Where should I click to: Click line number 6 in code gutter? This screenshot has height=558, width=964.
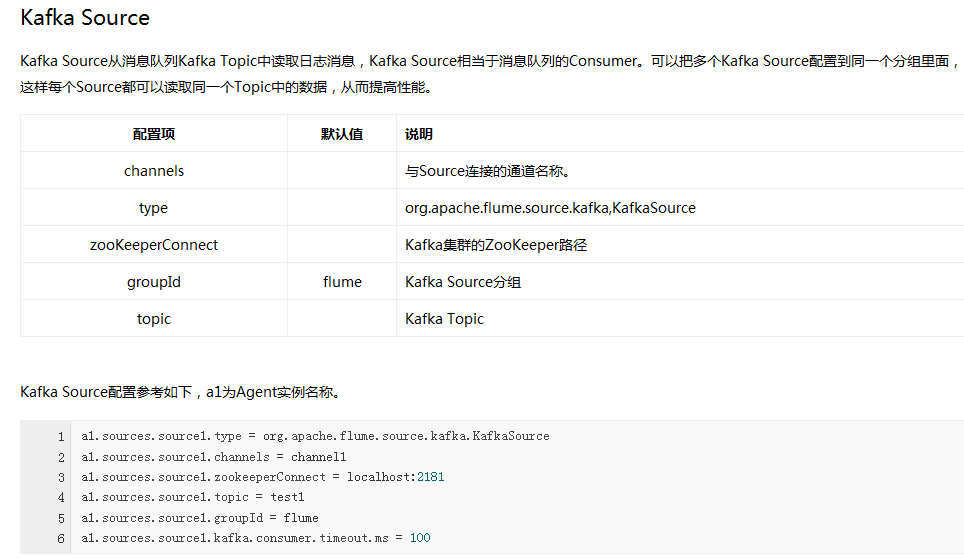(x=61, y=539)
